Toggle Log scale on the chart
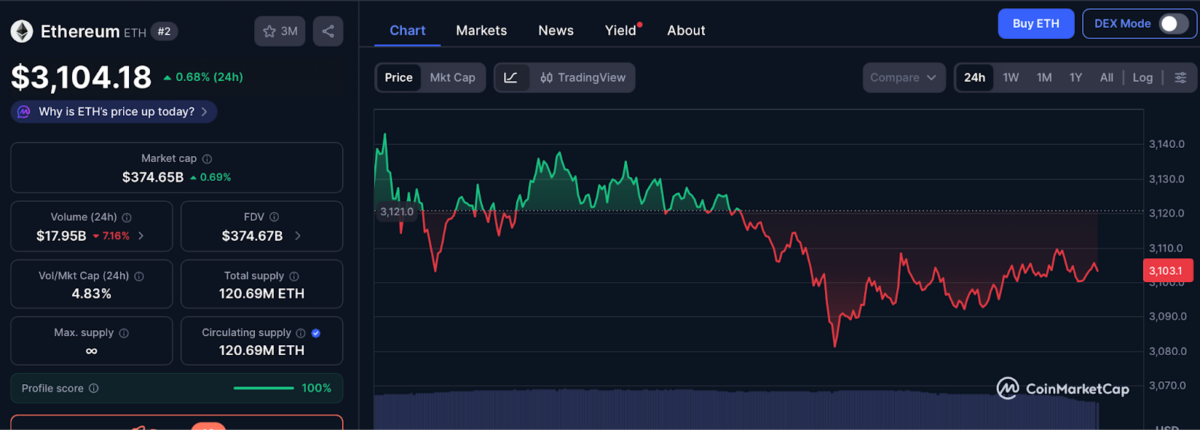This screenshot has height=430, width=1200. tap(1142, 77)
